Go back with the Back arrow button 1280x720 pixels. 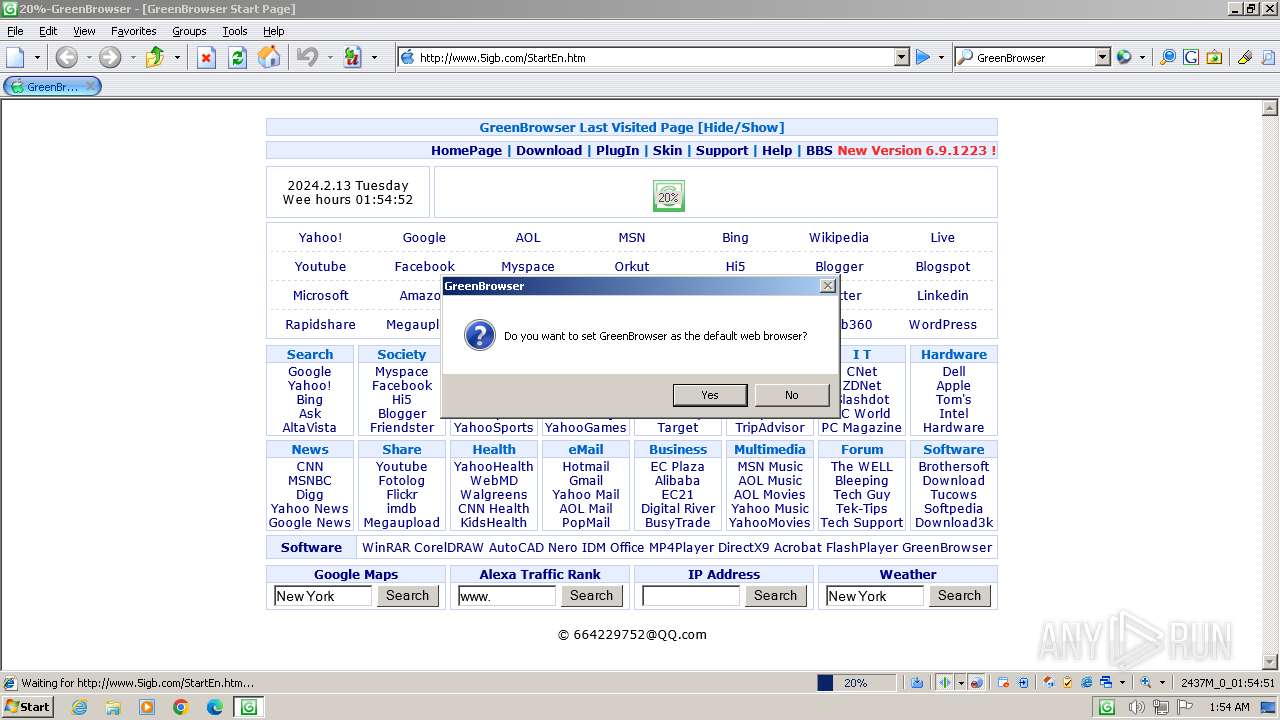(66, 57)
